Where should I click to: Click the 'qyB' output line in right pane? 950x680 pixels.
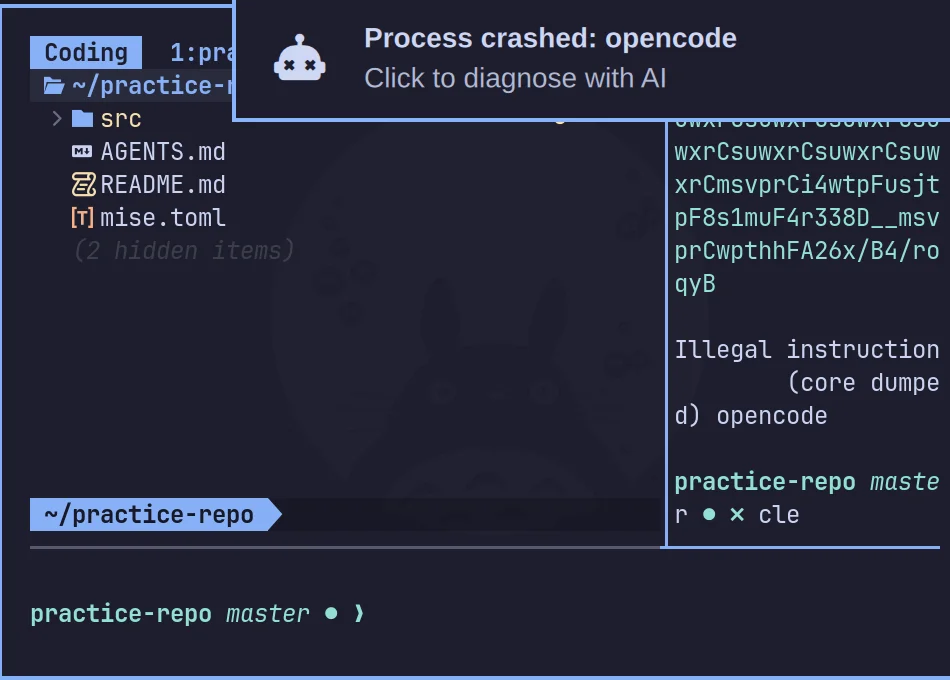(x=695, y=284)
